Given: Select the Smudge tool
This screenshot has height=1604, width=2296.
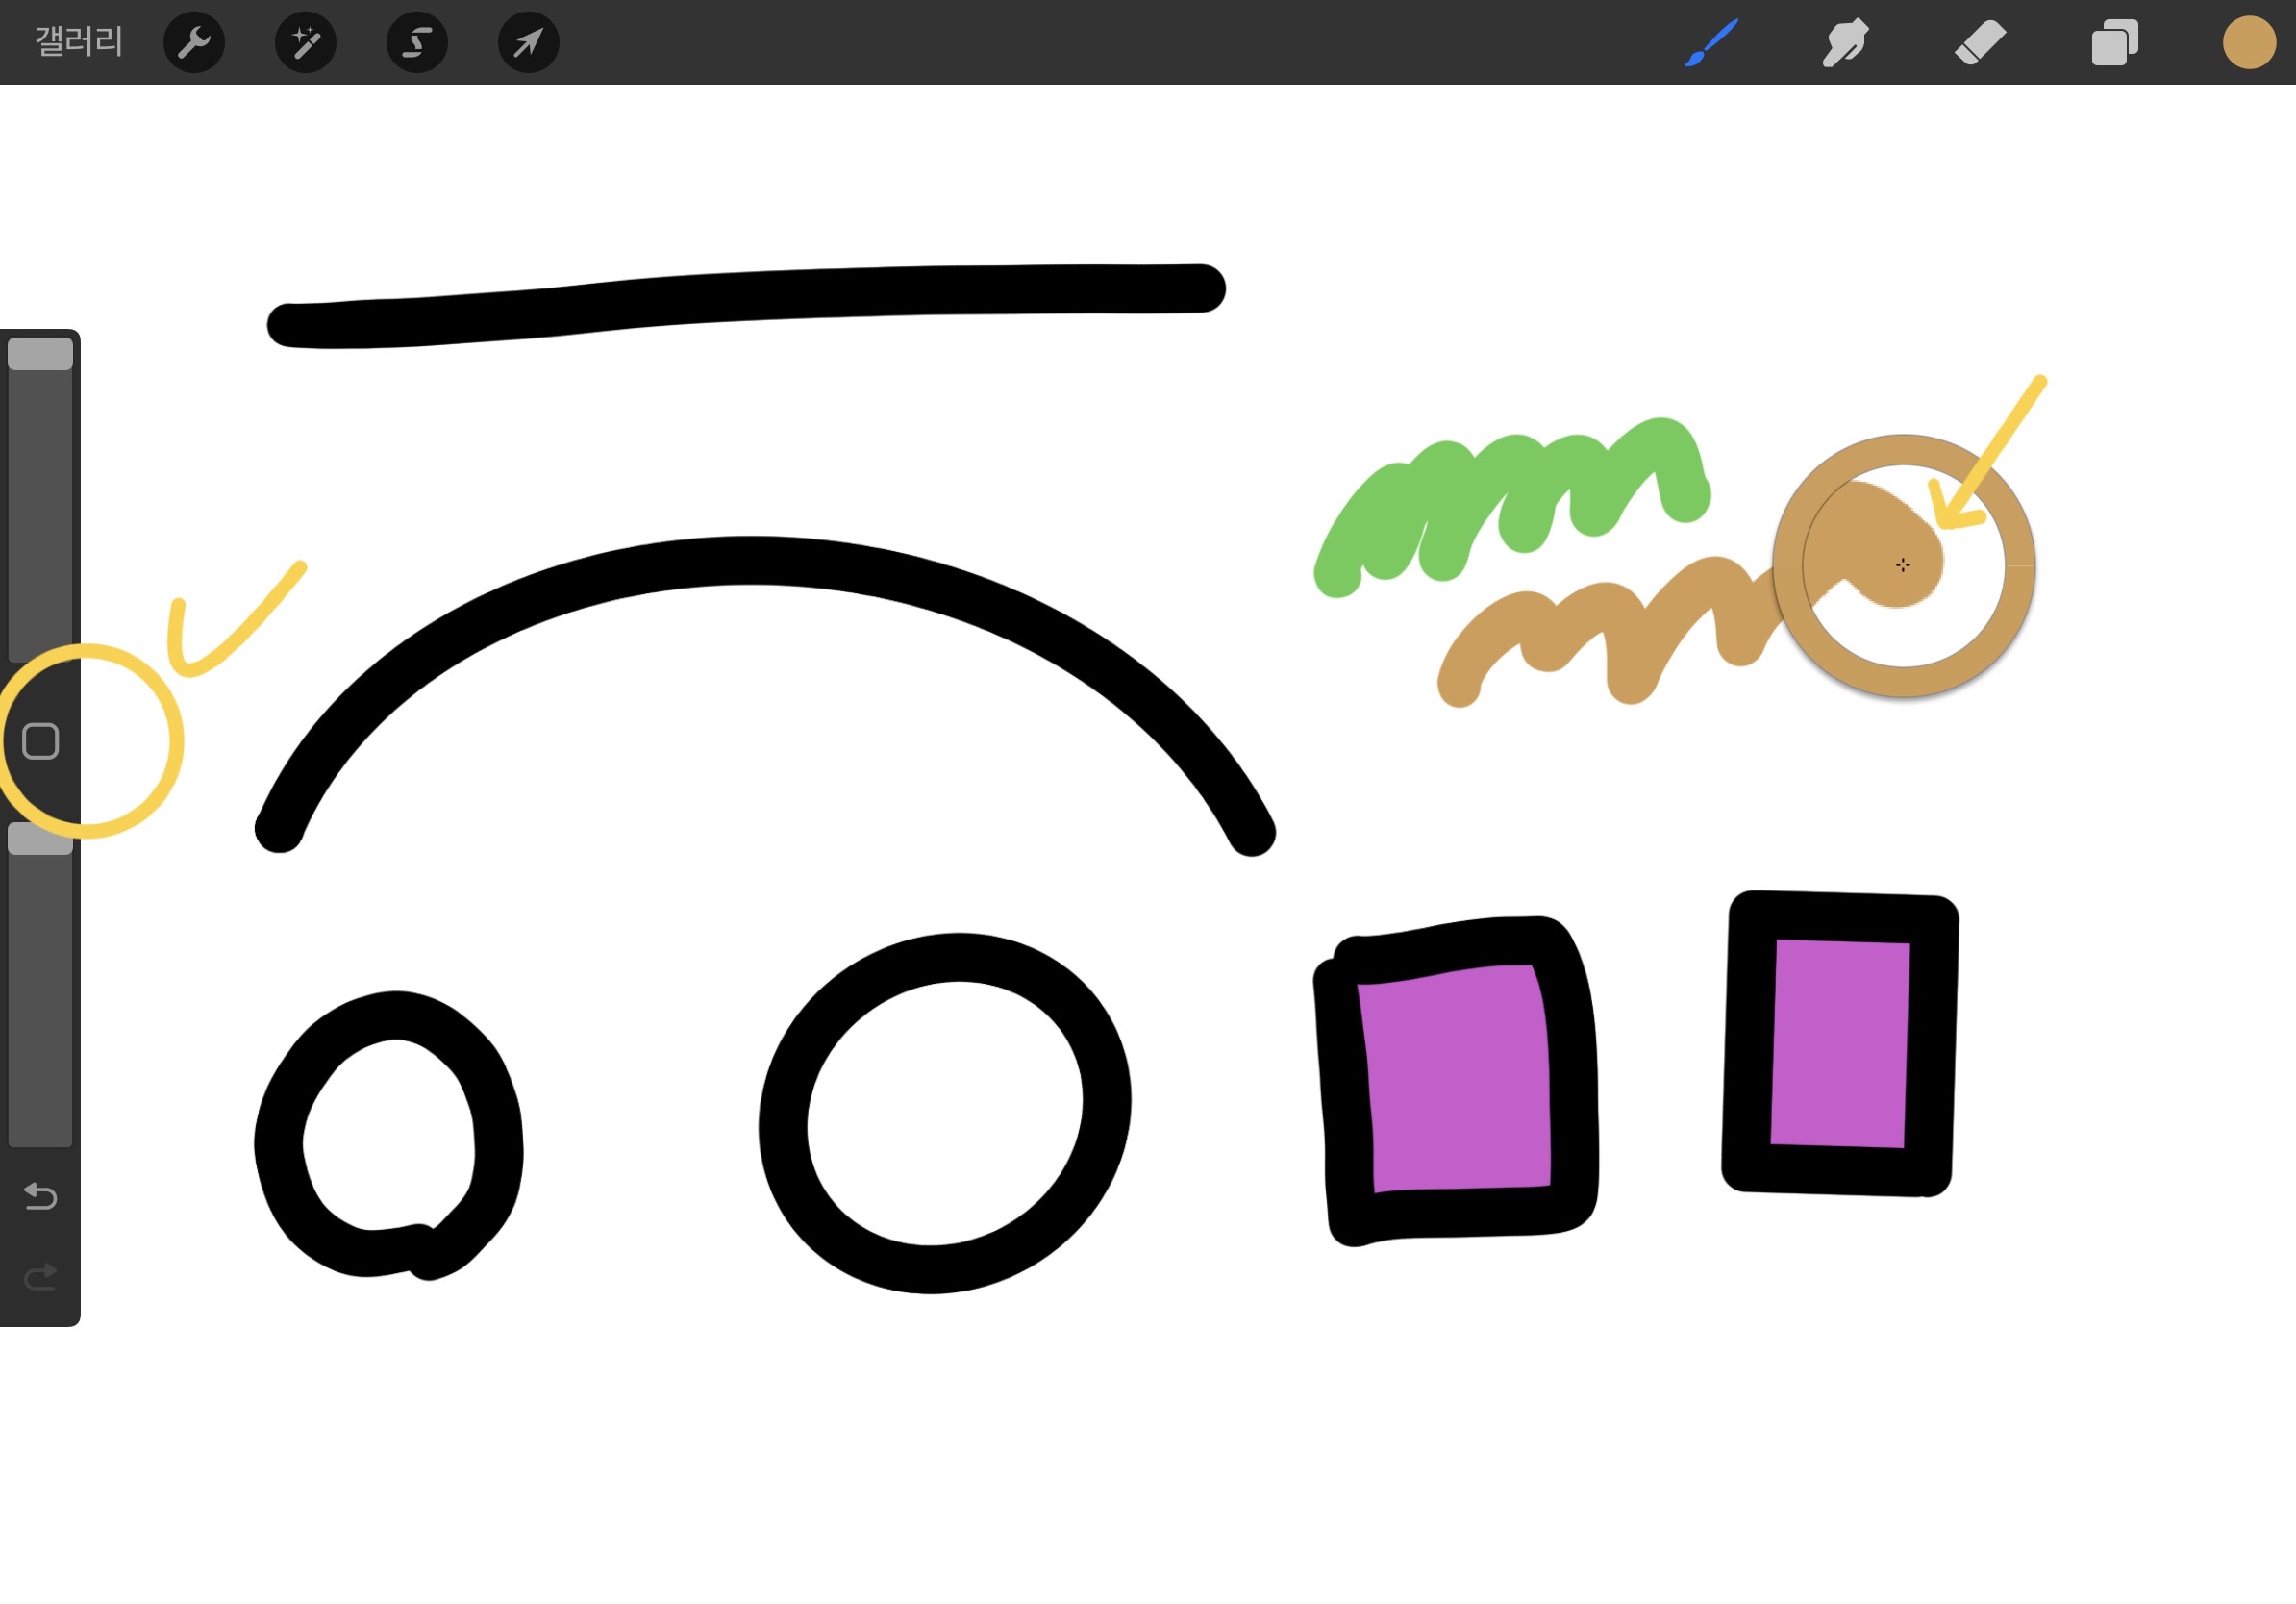Looking at the screenshot, I should tap(1845, 43).
